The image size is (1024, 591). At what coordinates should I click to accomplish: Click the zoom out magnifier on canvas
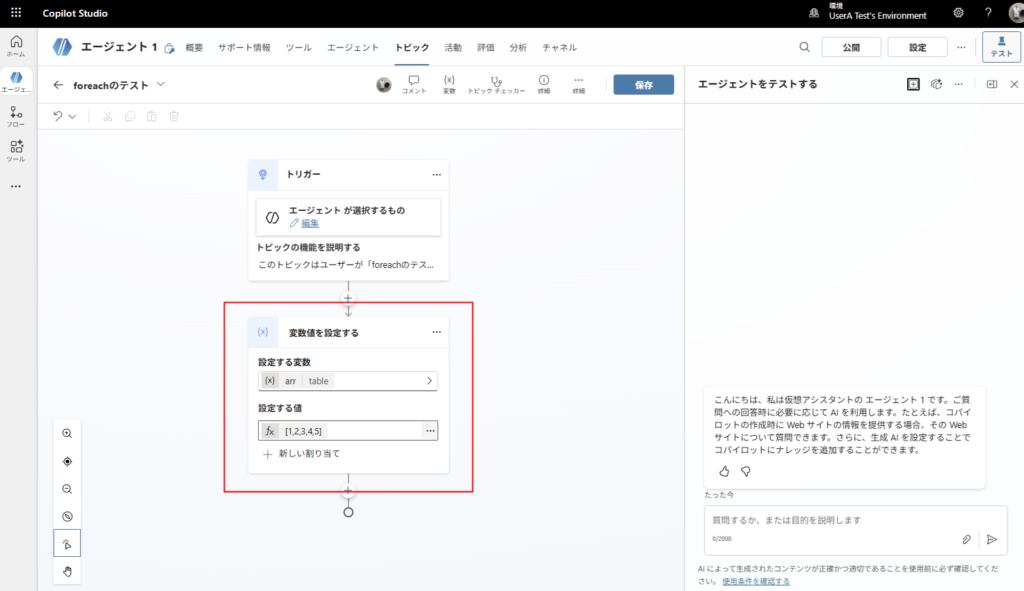(67, 489)
